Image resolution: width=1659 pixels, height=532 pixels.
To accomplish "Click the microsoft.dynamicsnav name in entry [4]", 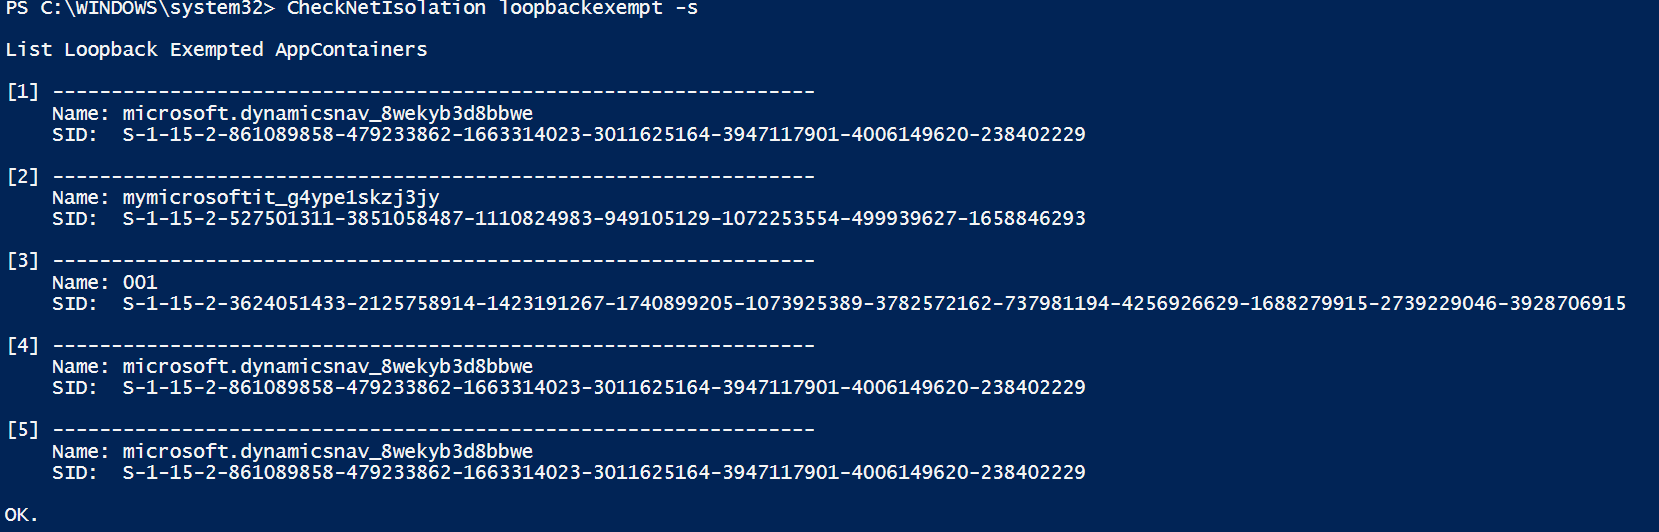I will pos(327,367).
